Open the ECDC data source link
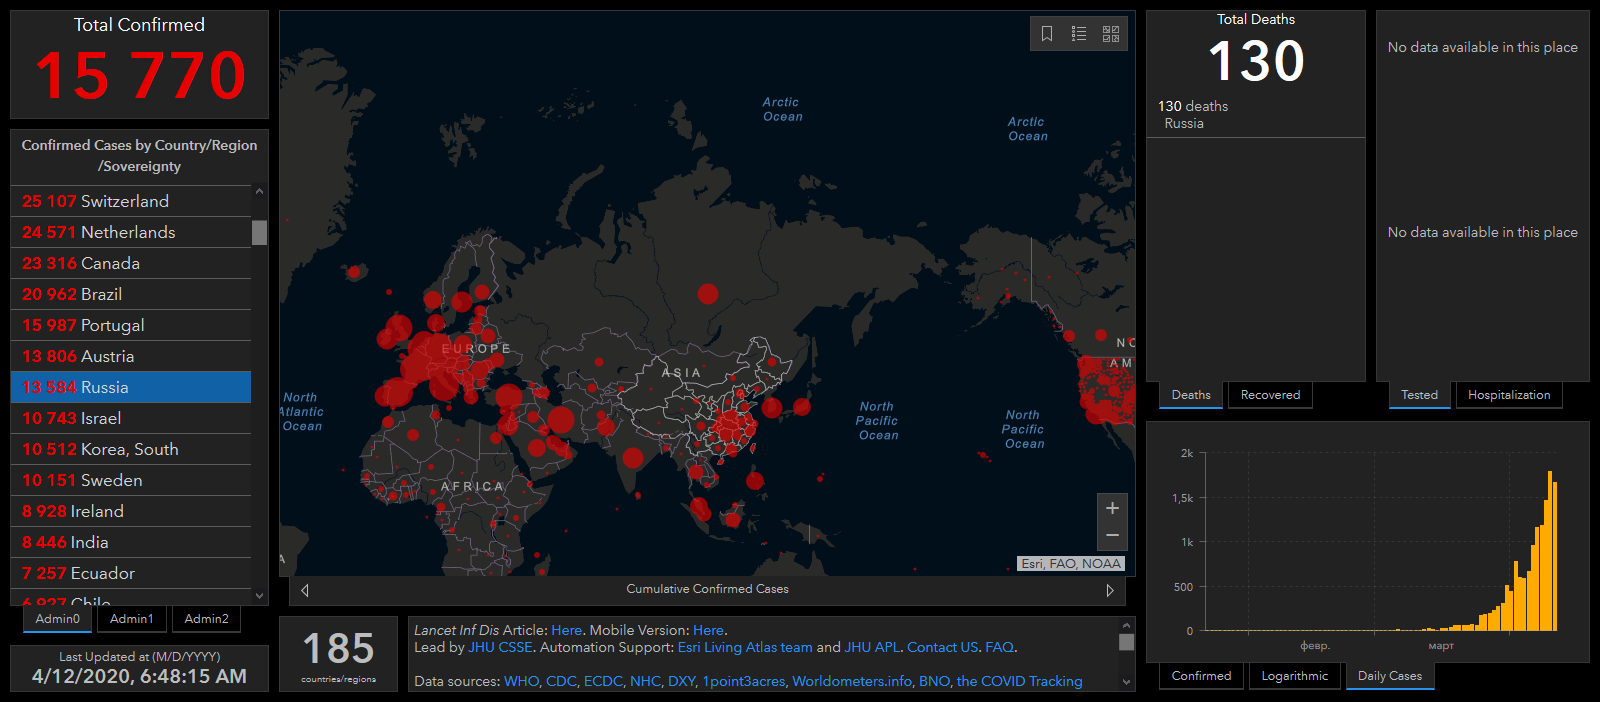This screenshot has height=702, width=1600. [x=603, y=681]
